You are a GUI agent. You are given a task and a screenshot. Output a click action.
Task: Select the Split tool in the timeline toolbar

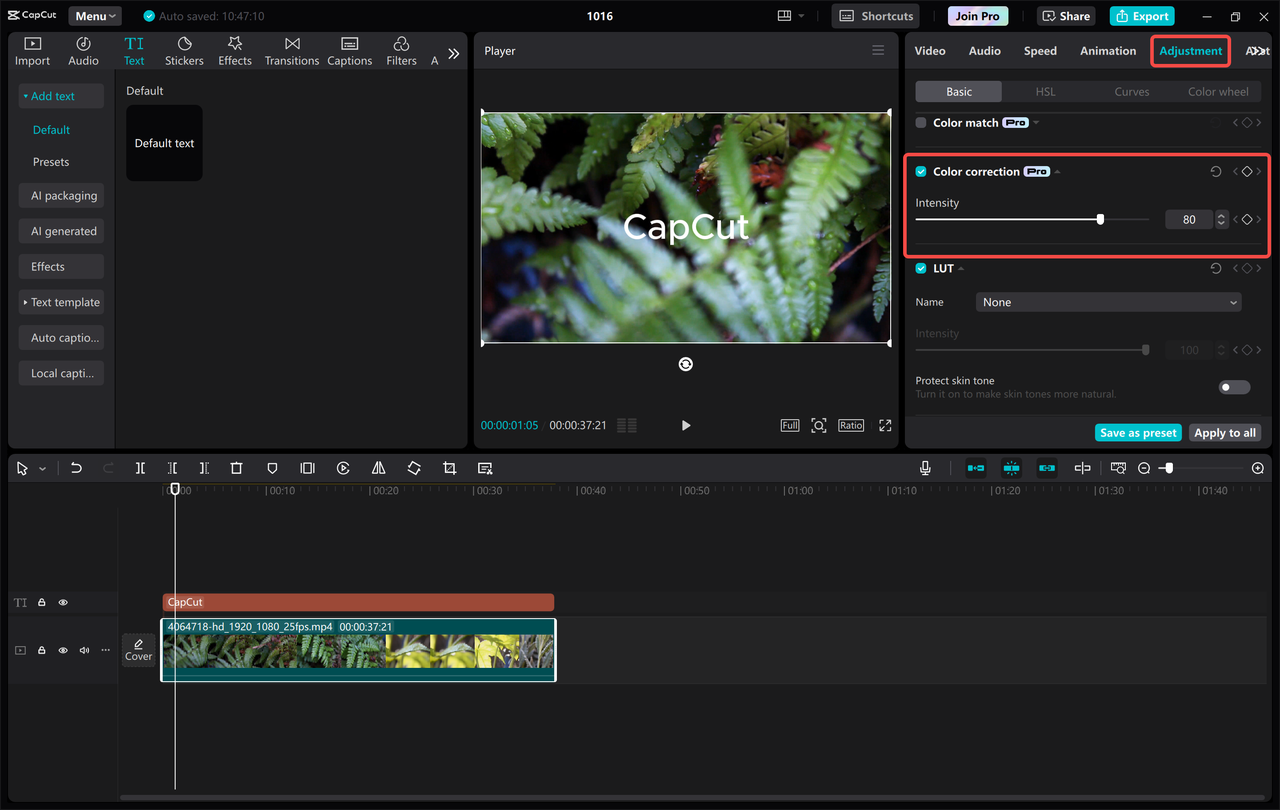pos(140,467)
